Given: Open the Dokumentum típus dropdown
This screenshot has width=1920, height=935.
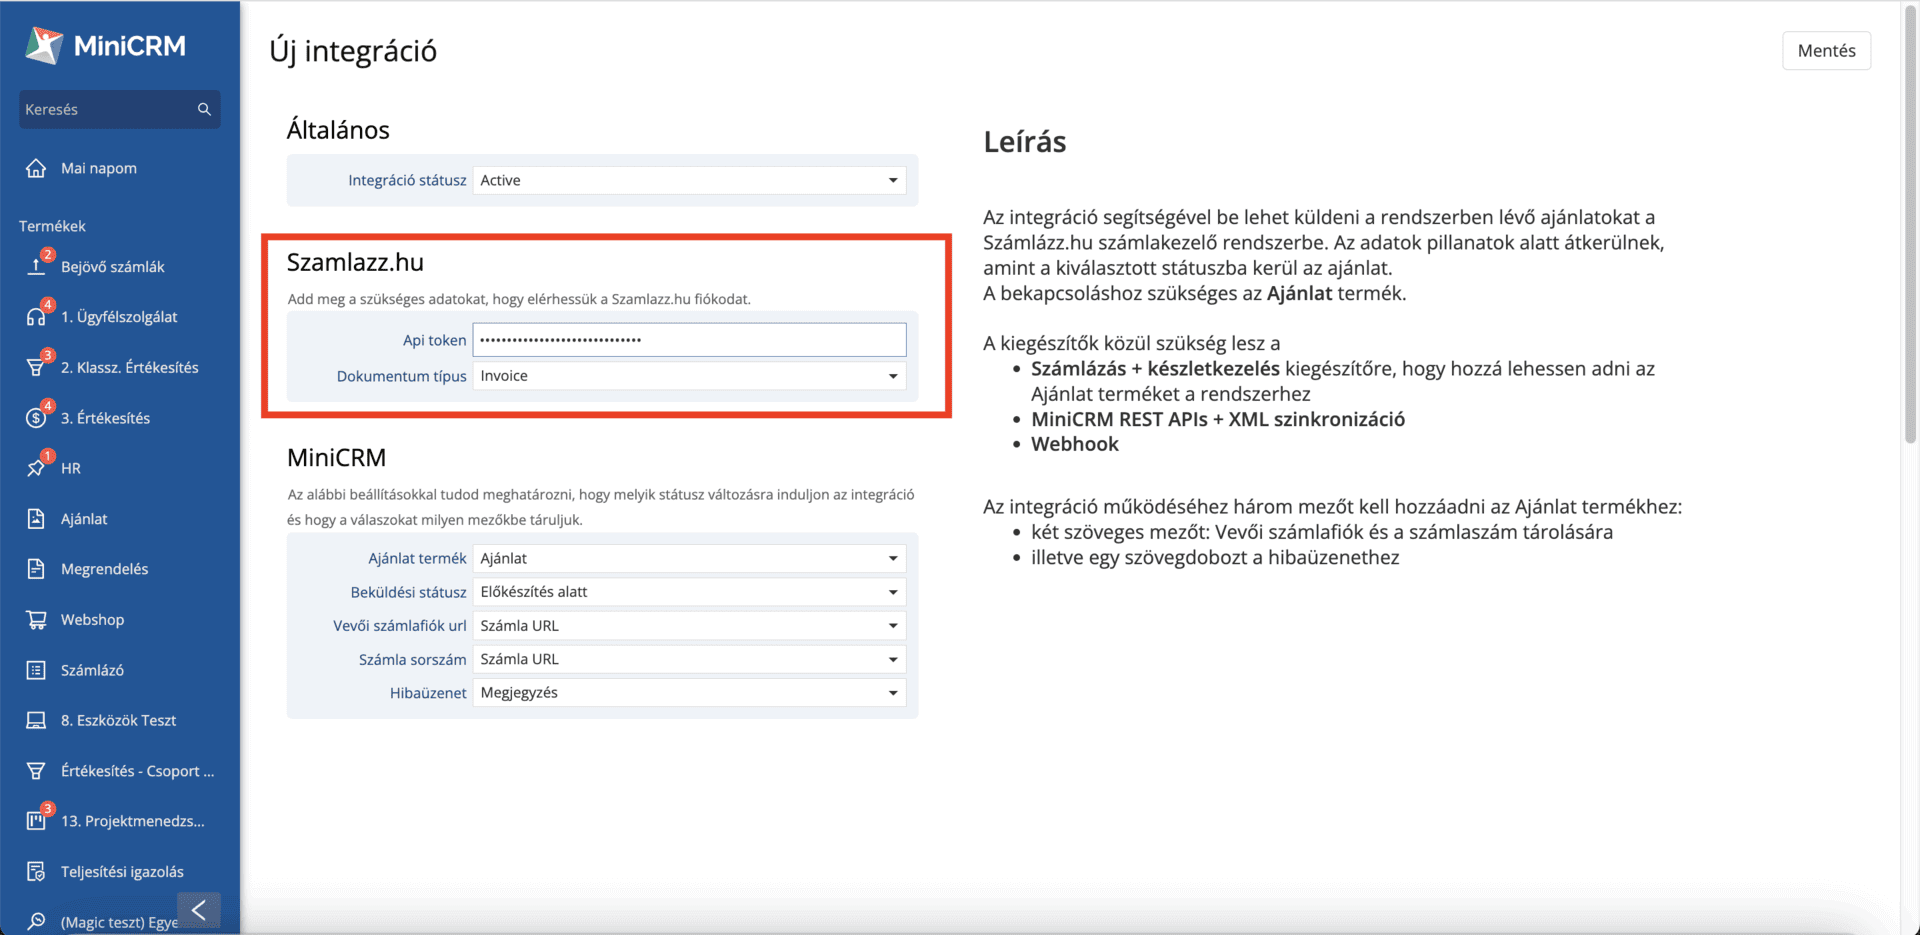Looking at the screenshot, I should (689, 376).
